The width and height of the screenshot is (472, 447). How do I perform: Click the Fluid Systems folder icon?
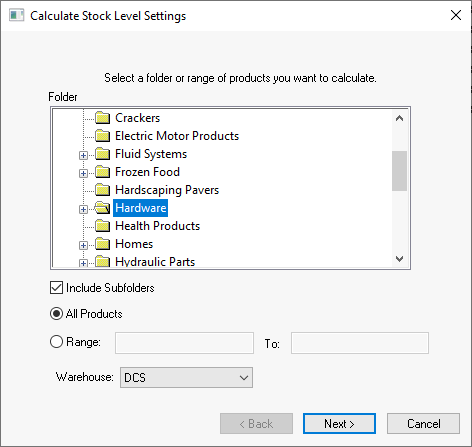102,154
